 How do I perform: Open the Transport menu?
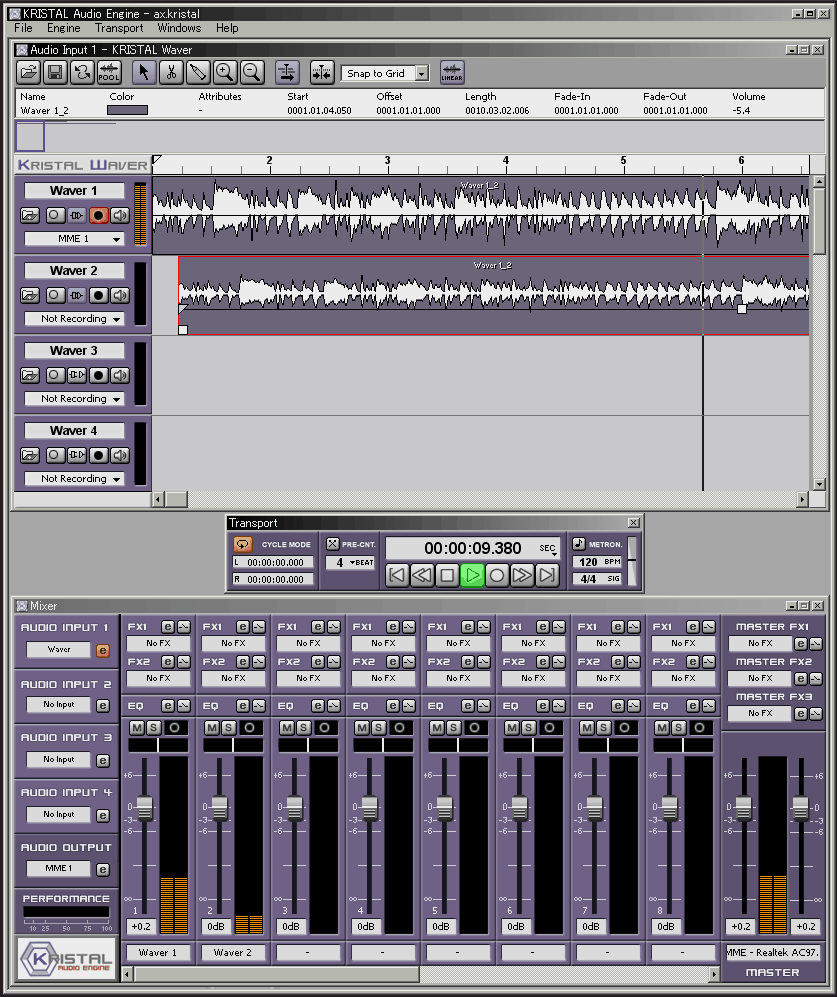pyautogui.click(x=119, y=28)
